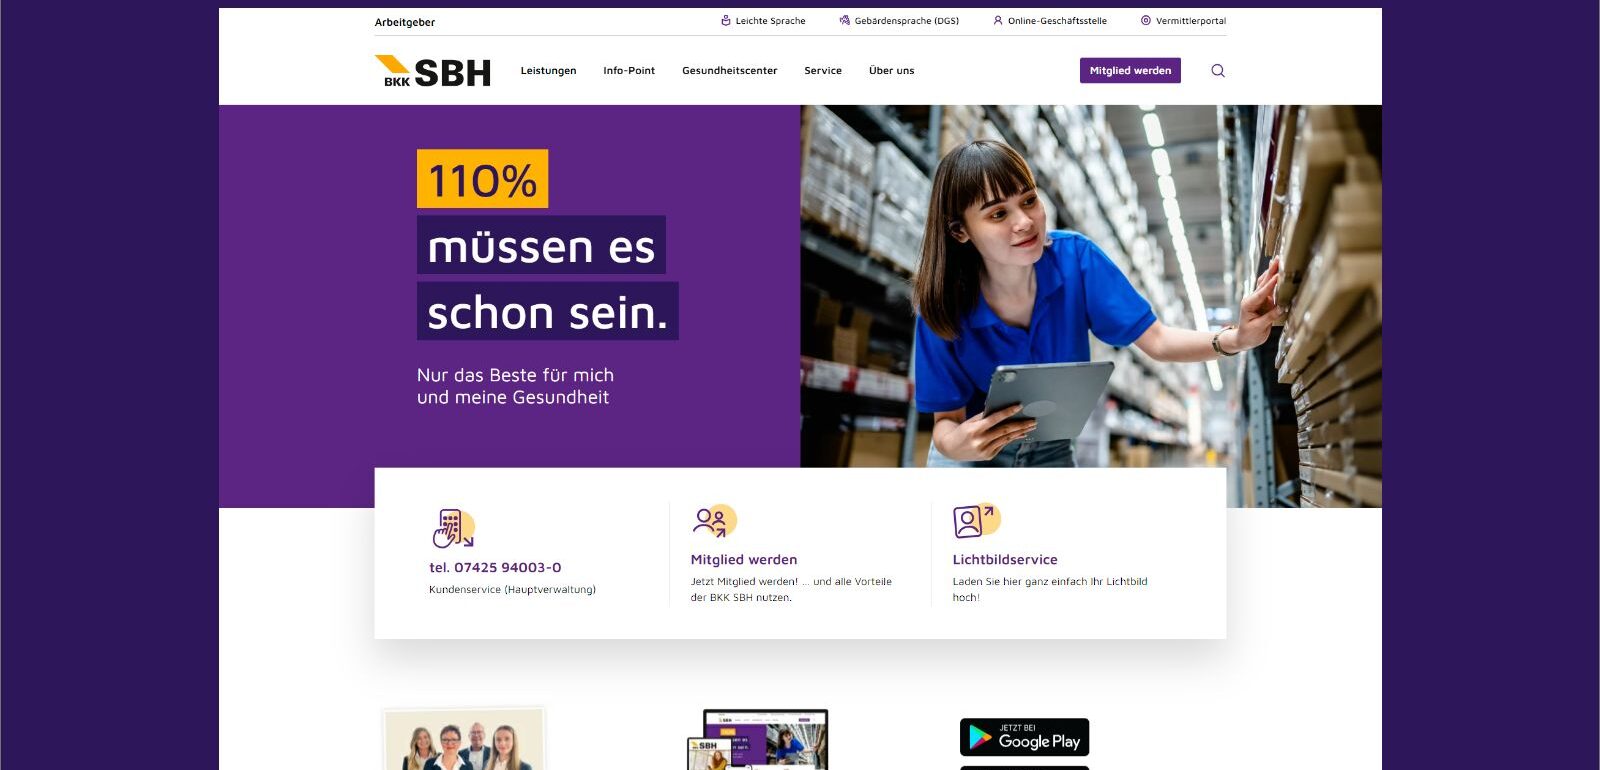Open the Arbeitgeber link
Viewport: 1600px width, 770px height.
[405, 22]
